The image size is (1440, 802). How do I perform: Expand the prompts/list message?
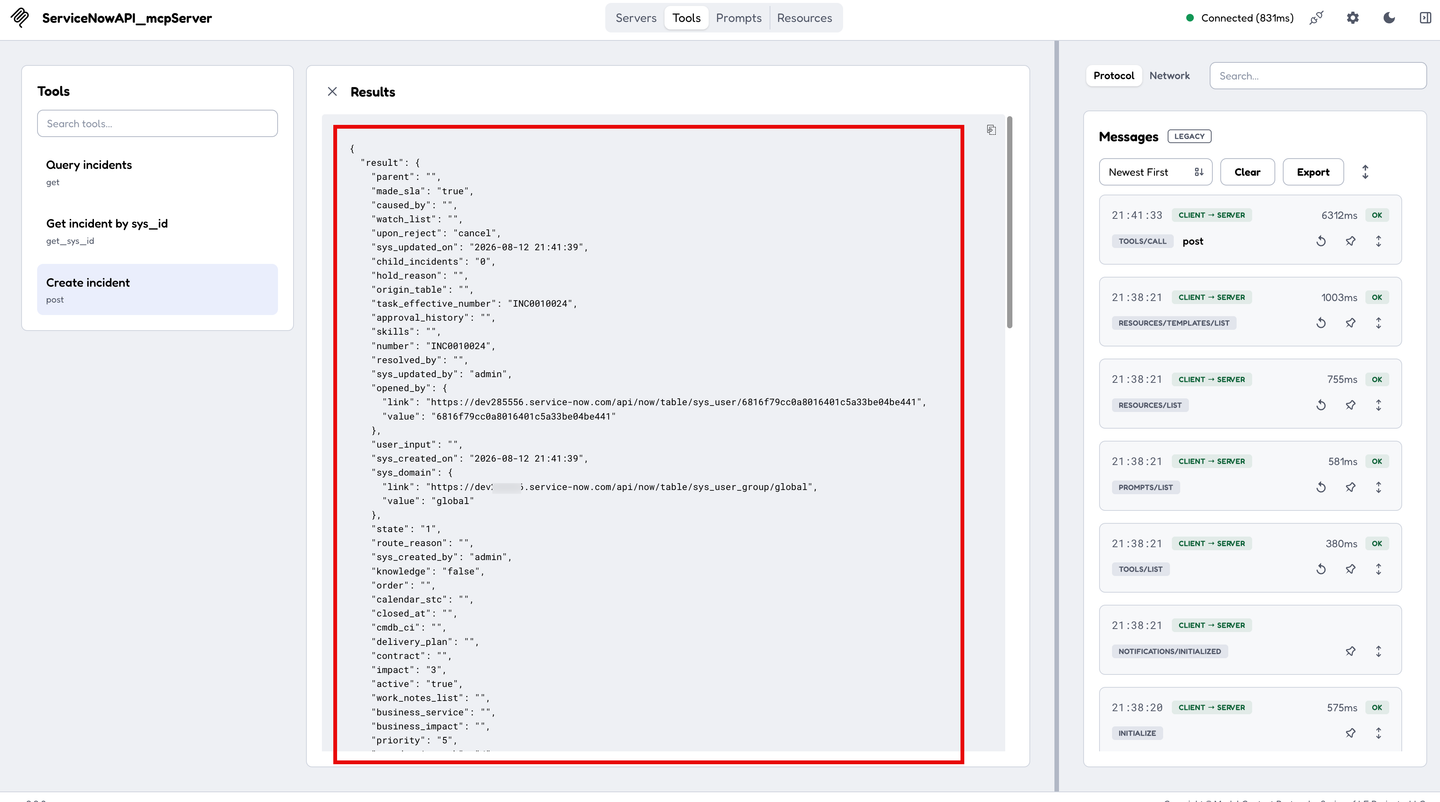(1379, 487)
